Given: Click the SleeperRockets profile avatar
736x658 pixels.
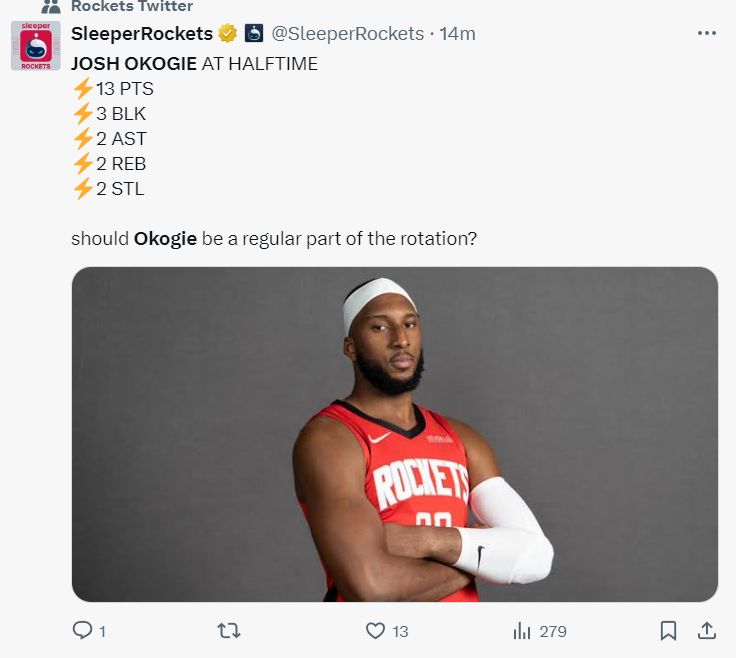Looking at the screenshot, I should pyautogui.click(x=35, y=46).
